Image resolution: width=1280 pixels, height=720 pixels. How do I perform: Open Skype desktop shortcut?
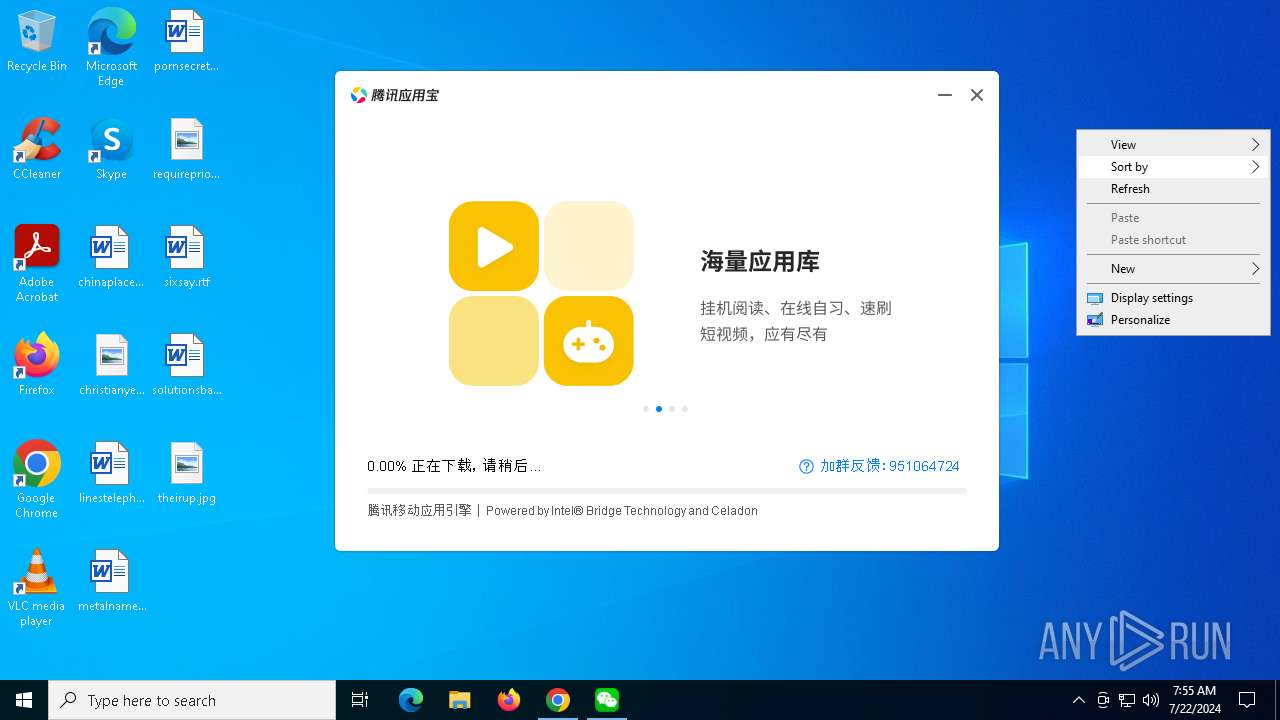click(x=111, y=149)
